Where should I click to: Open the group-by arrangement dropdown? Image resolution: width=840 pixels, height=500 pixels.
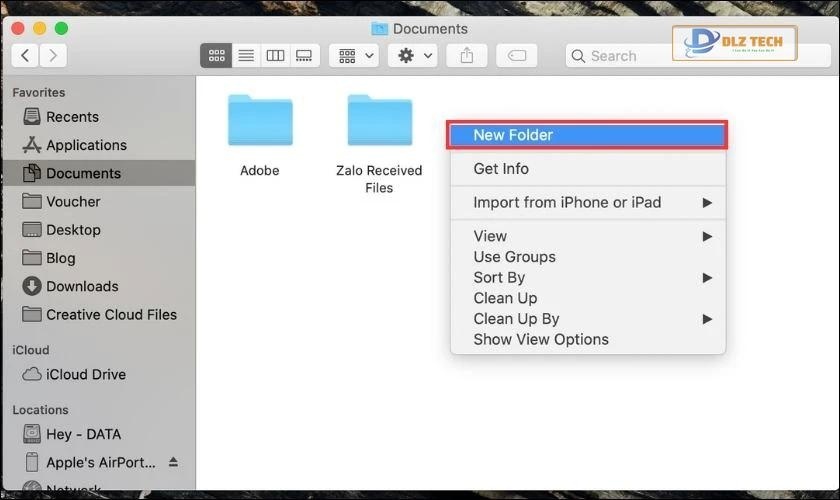click(354, 56)
